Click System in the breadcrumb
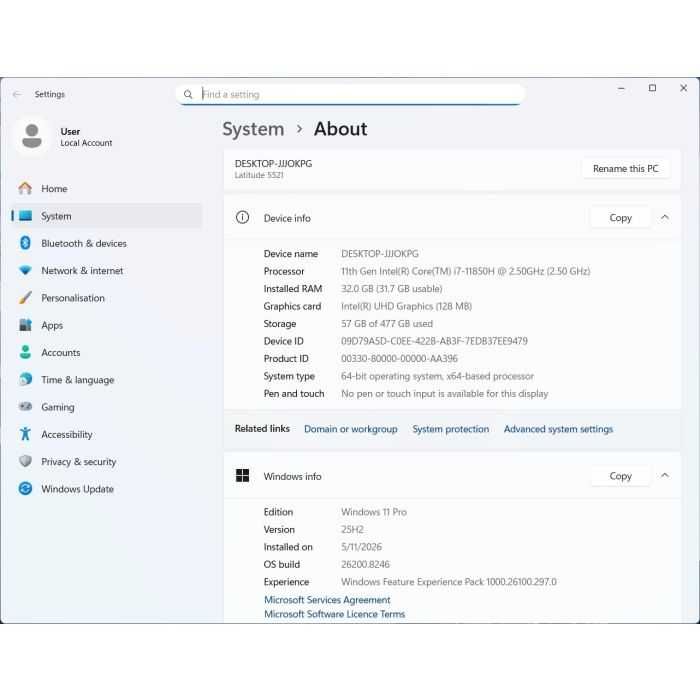The height and width of the screenshot is (700, 700). (x=253, y=129)
